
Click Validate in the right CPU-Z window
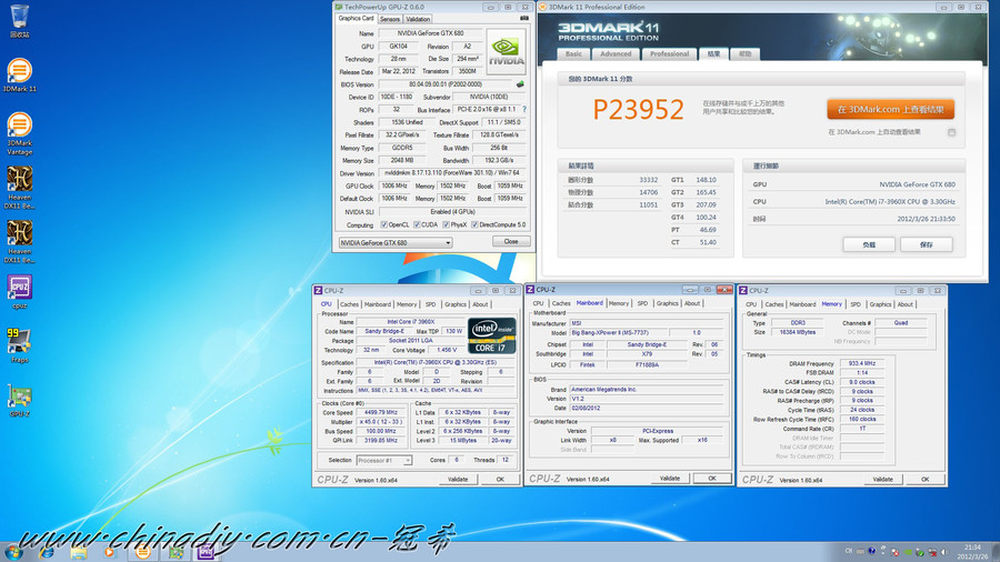(883, 479)
